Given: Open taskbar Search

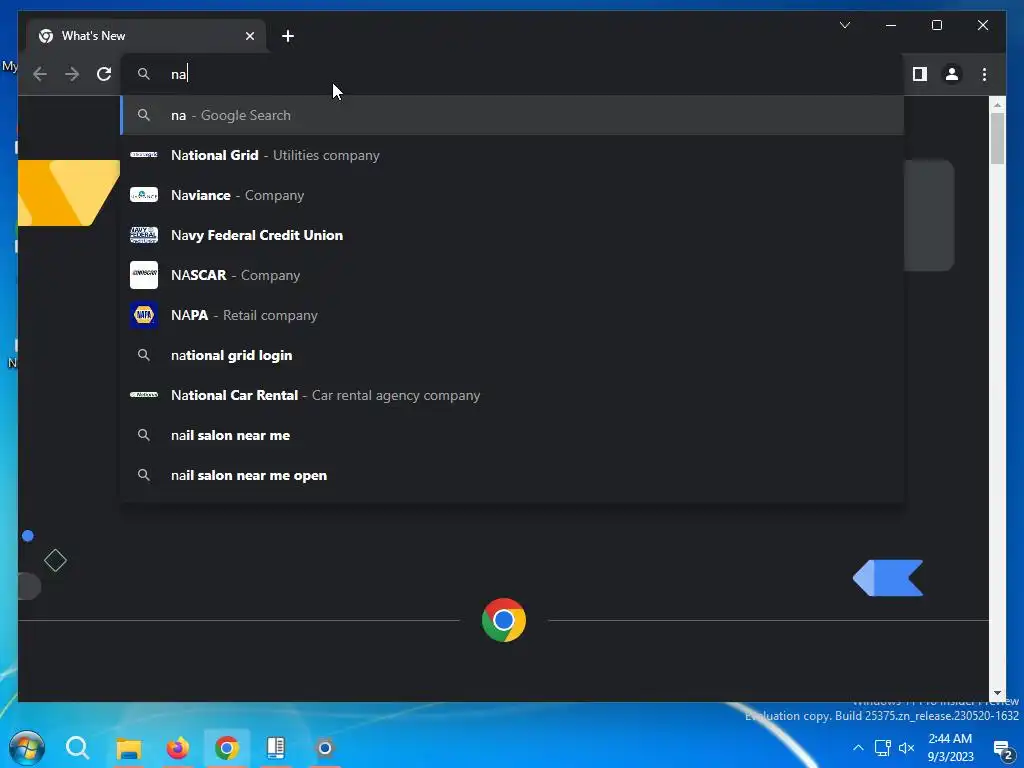Looking at the screenshot, I should point(77,748).
